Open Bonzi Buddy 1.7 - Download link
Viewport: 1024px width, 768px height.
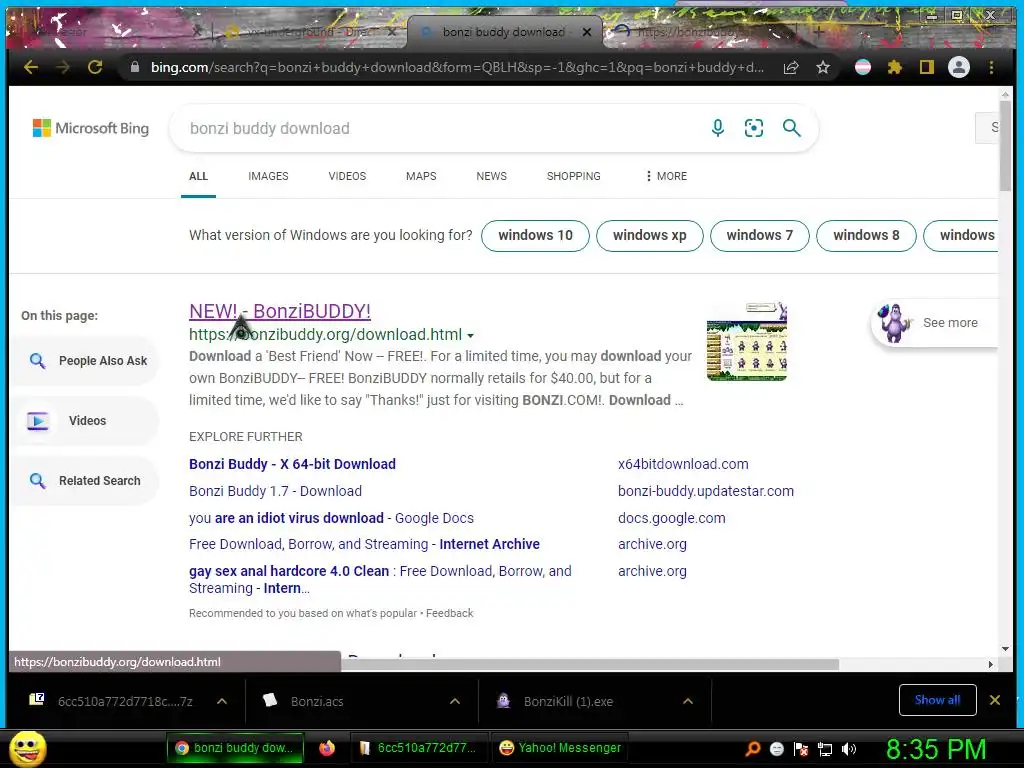[275, 490]
